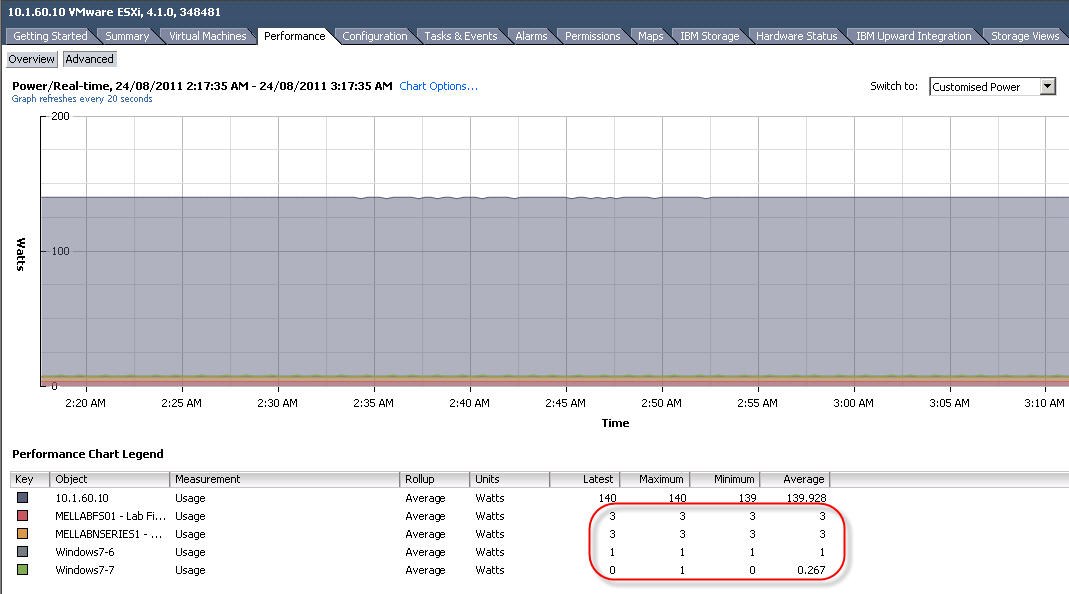This screenshot has width=1069, height=594.
Task: Switch to the Overview performance view
Action: coord(32,59)
